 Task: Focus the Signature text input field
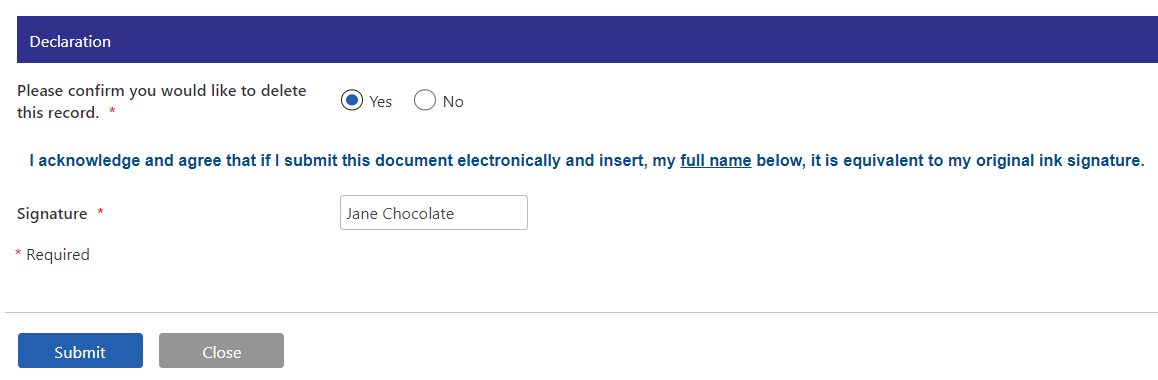coord(434,213)
